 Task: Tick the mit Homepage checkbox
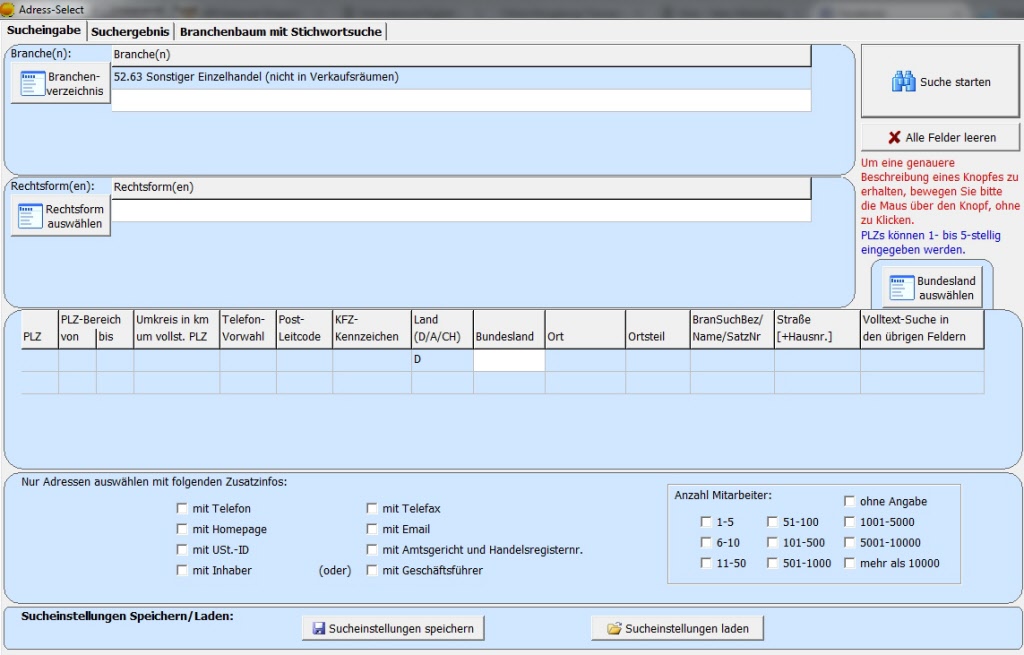click(x=182, y=529)
